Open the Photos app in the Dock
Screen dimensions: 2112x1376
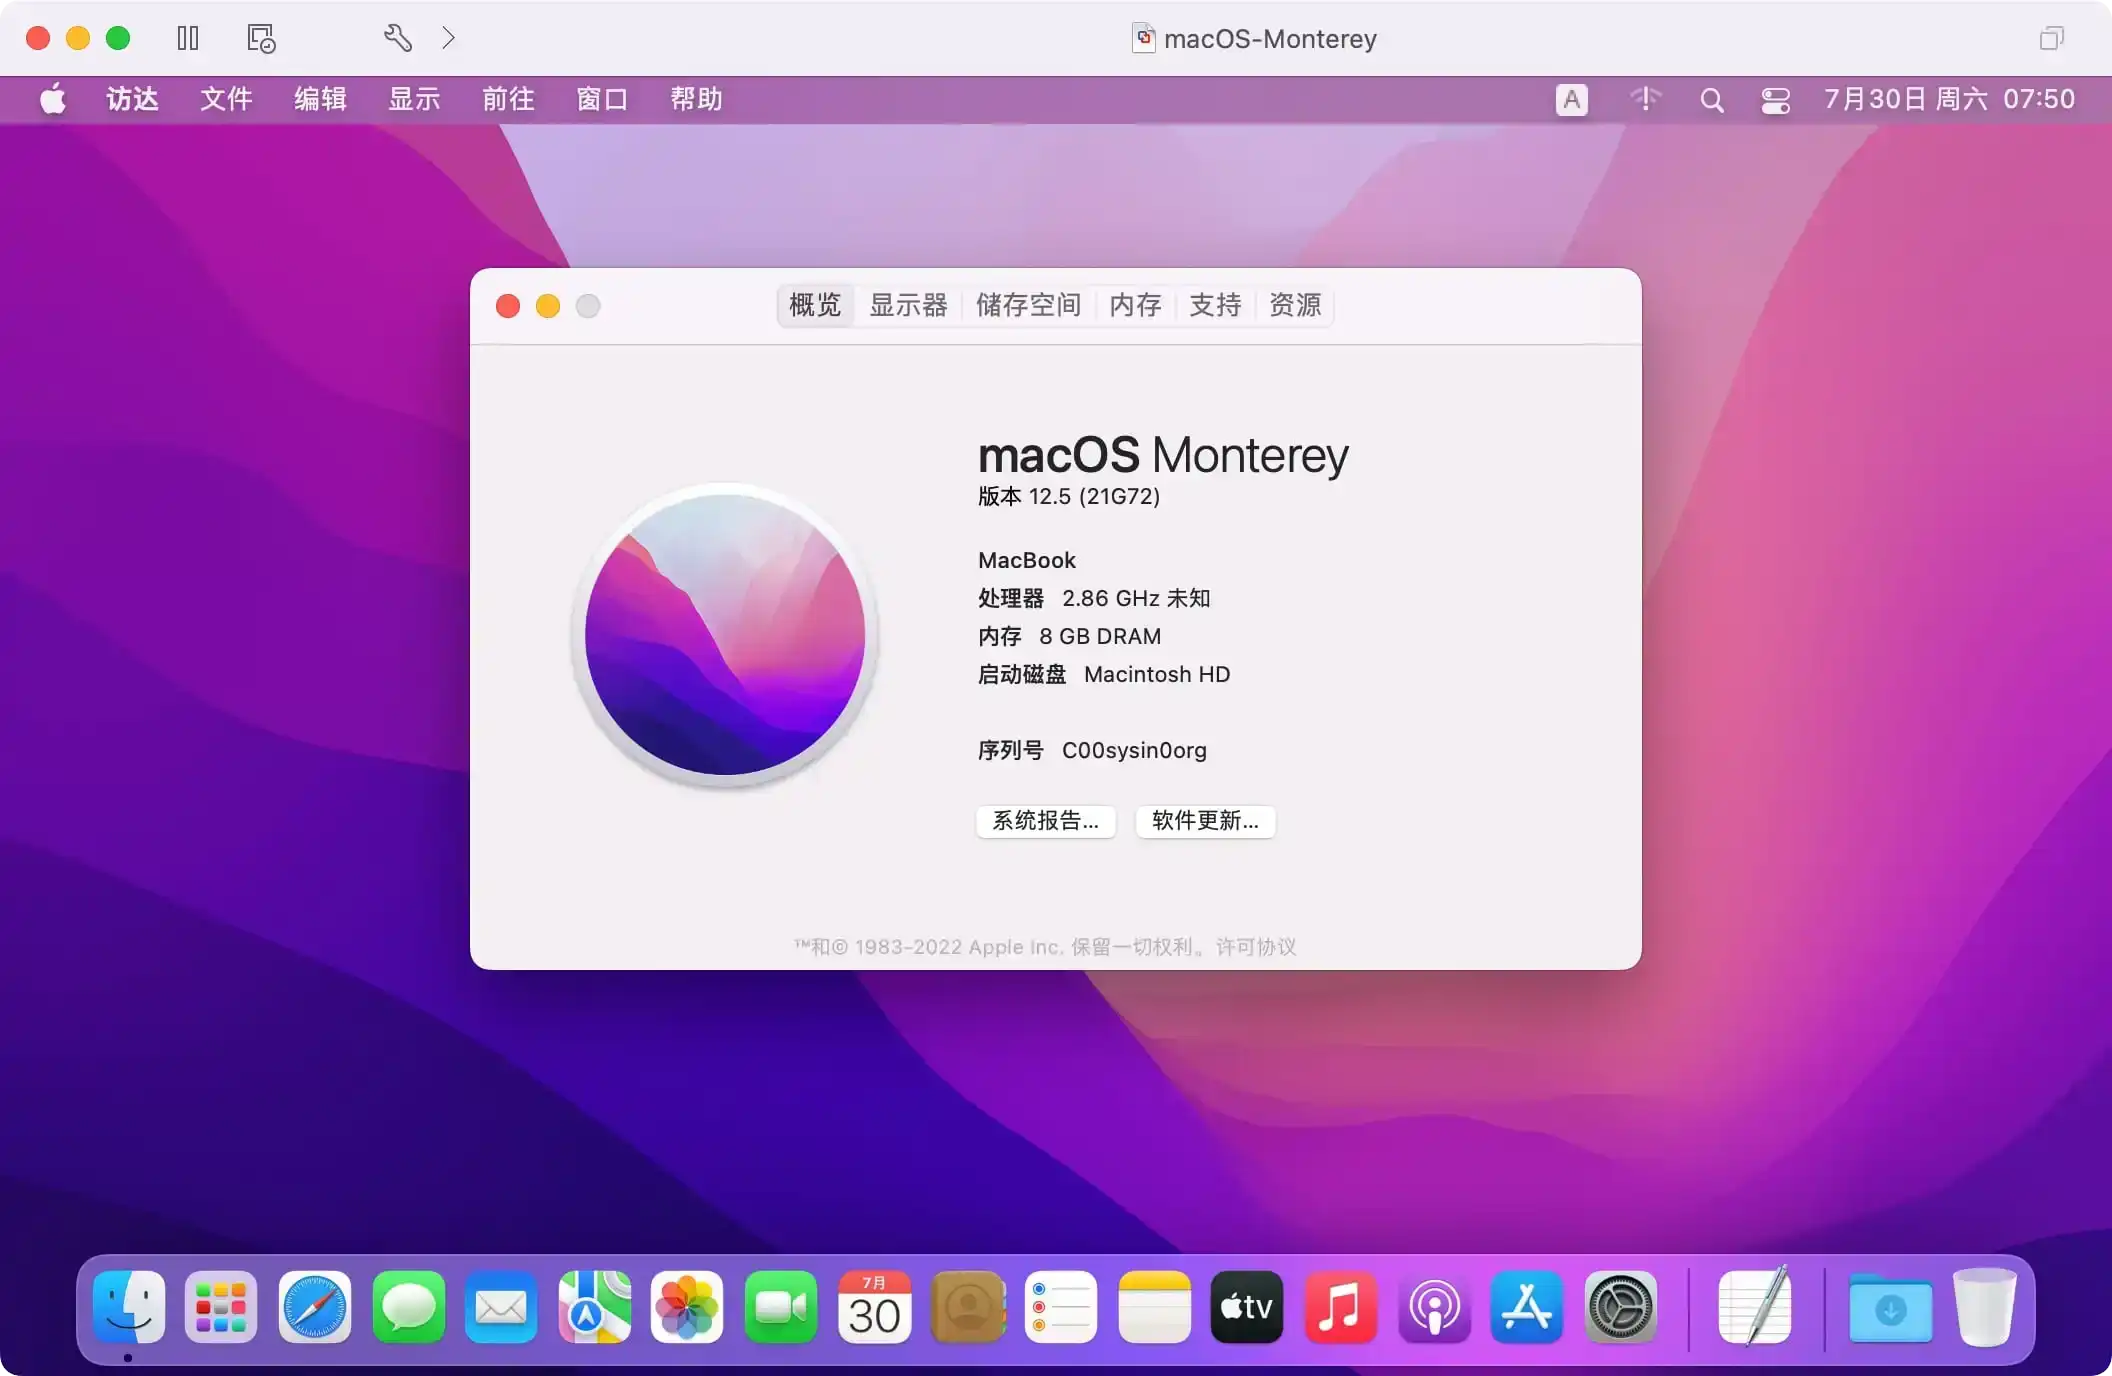coord(687,1308)
